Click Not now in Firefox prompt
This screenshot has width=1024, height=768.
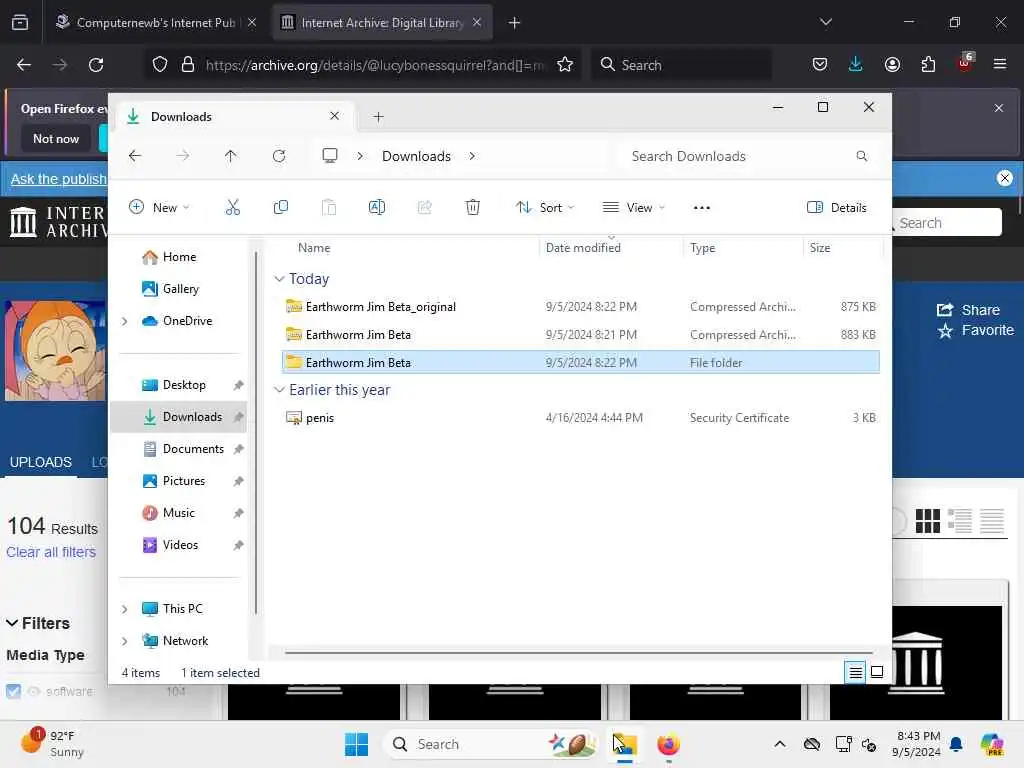point(56,138)
